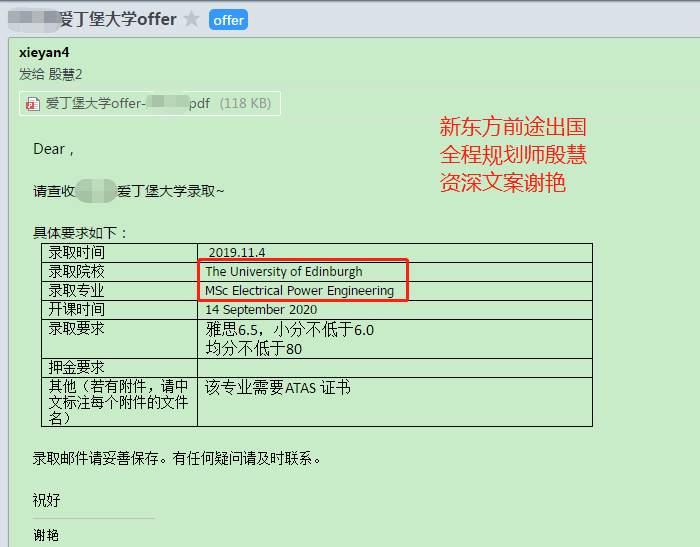
Task: Click the 雅思6.5，小分不低于6.0 requirement text
Action: pyautogui.click(x=289, y=330)
